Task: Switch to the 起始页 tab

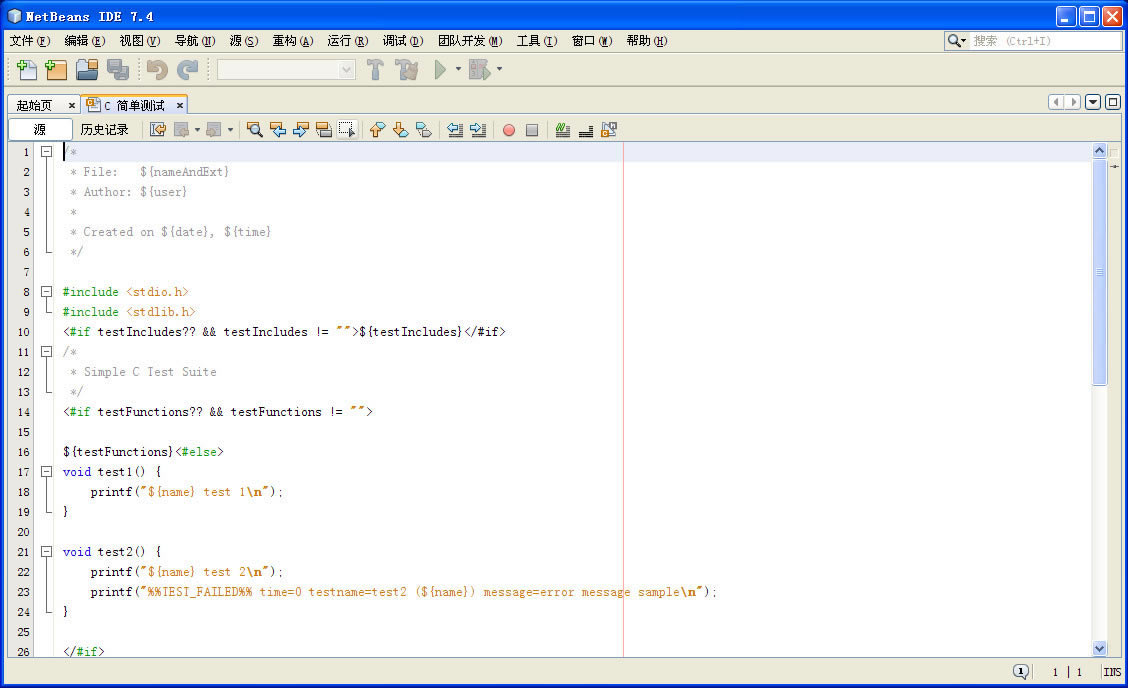Action: click(35, 104)
